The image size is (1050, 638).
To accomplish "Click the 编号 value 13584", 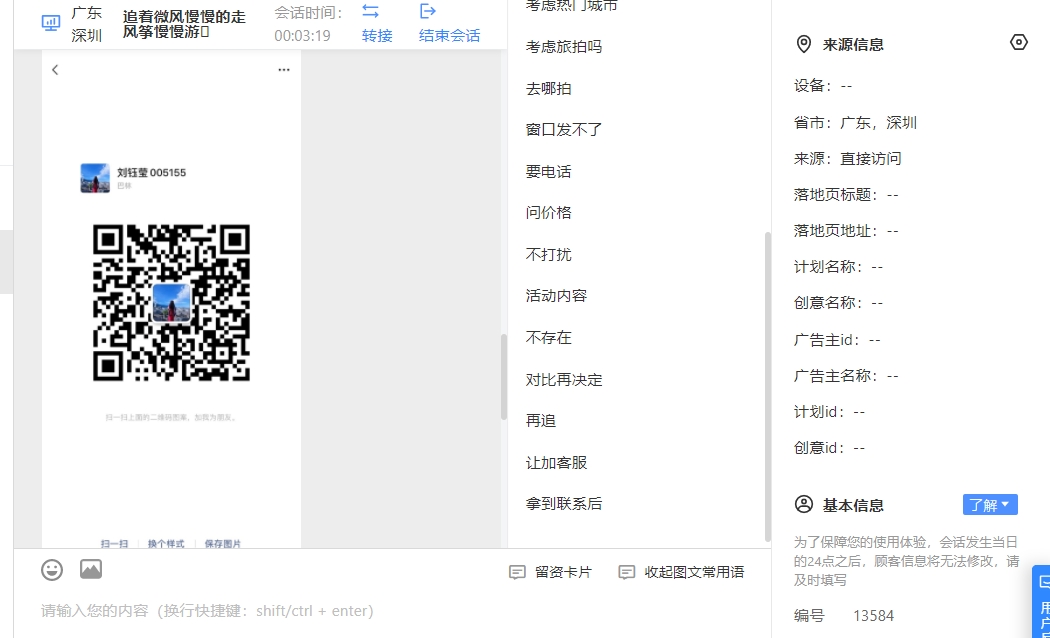I will [873, 616].
